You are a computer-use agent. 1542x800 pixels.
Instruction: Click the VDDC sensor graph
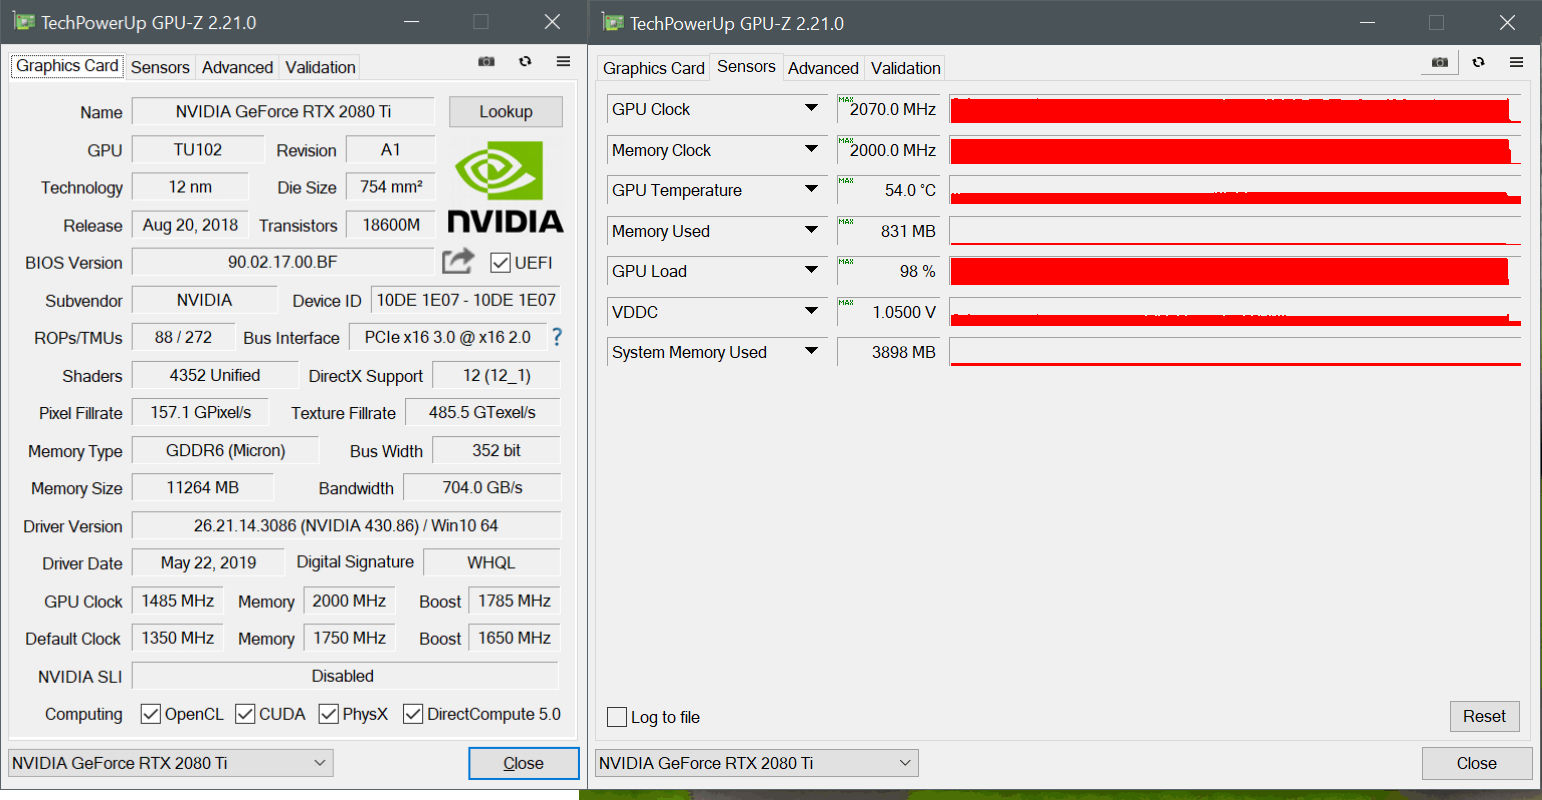click(1235, 312)
